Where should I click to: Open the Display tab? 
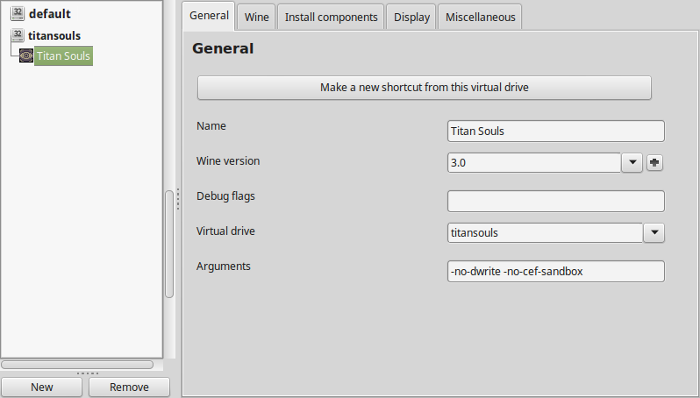click(412, 17)
